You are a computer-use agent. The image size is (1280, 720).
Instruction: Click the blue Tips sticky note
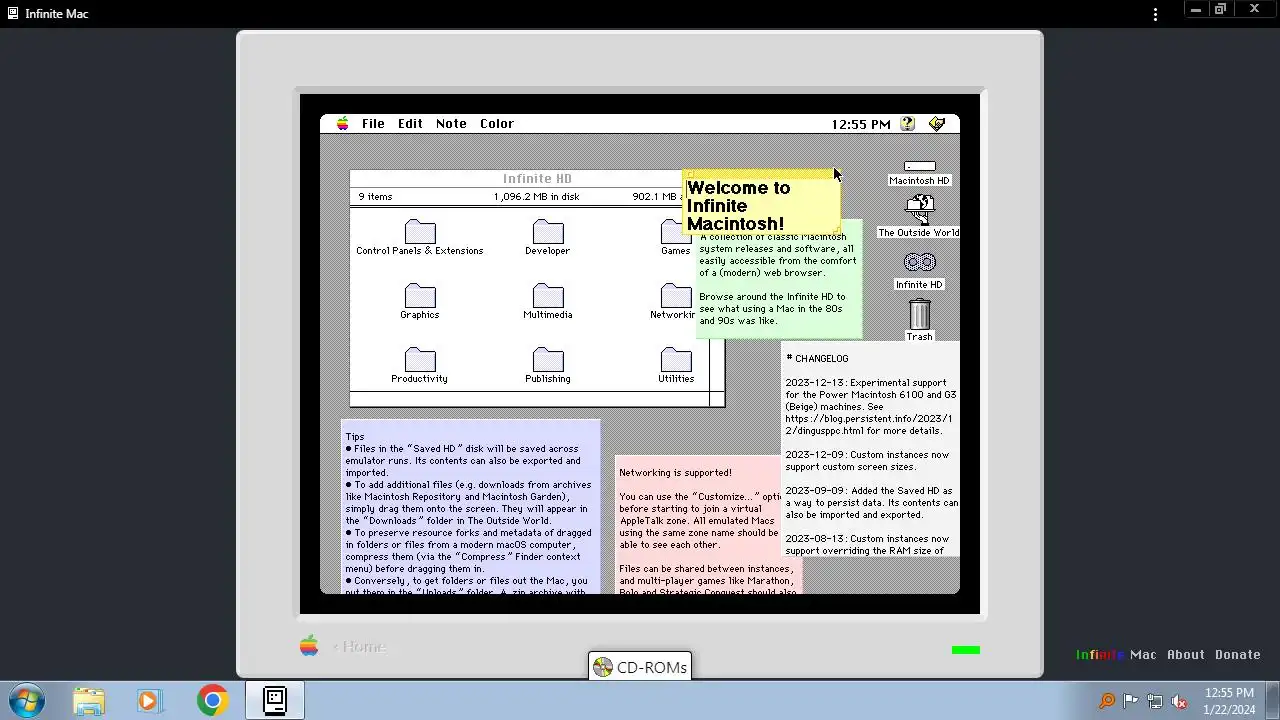(x=470, y=508)
